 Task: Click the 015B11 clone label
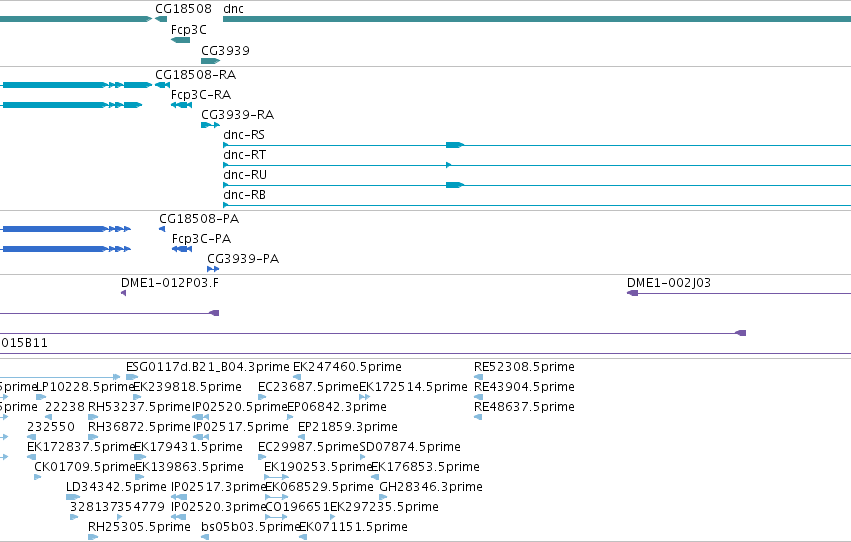(x=24, y=343)
